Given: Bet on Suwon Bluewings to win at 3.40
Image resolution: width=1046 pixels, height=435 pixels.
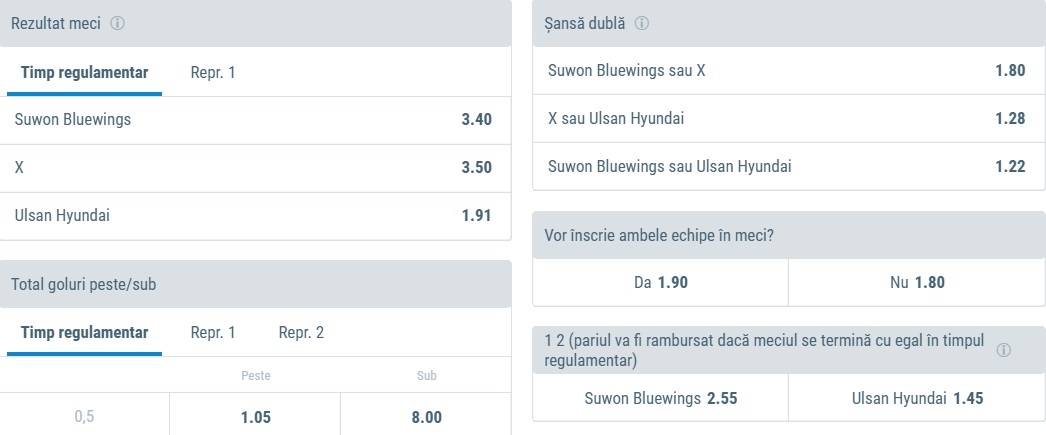Looking at the screenshot, I should (x=255, y=120).
